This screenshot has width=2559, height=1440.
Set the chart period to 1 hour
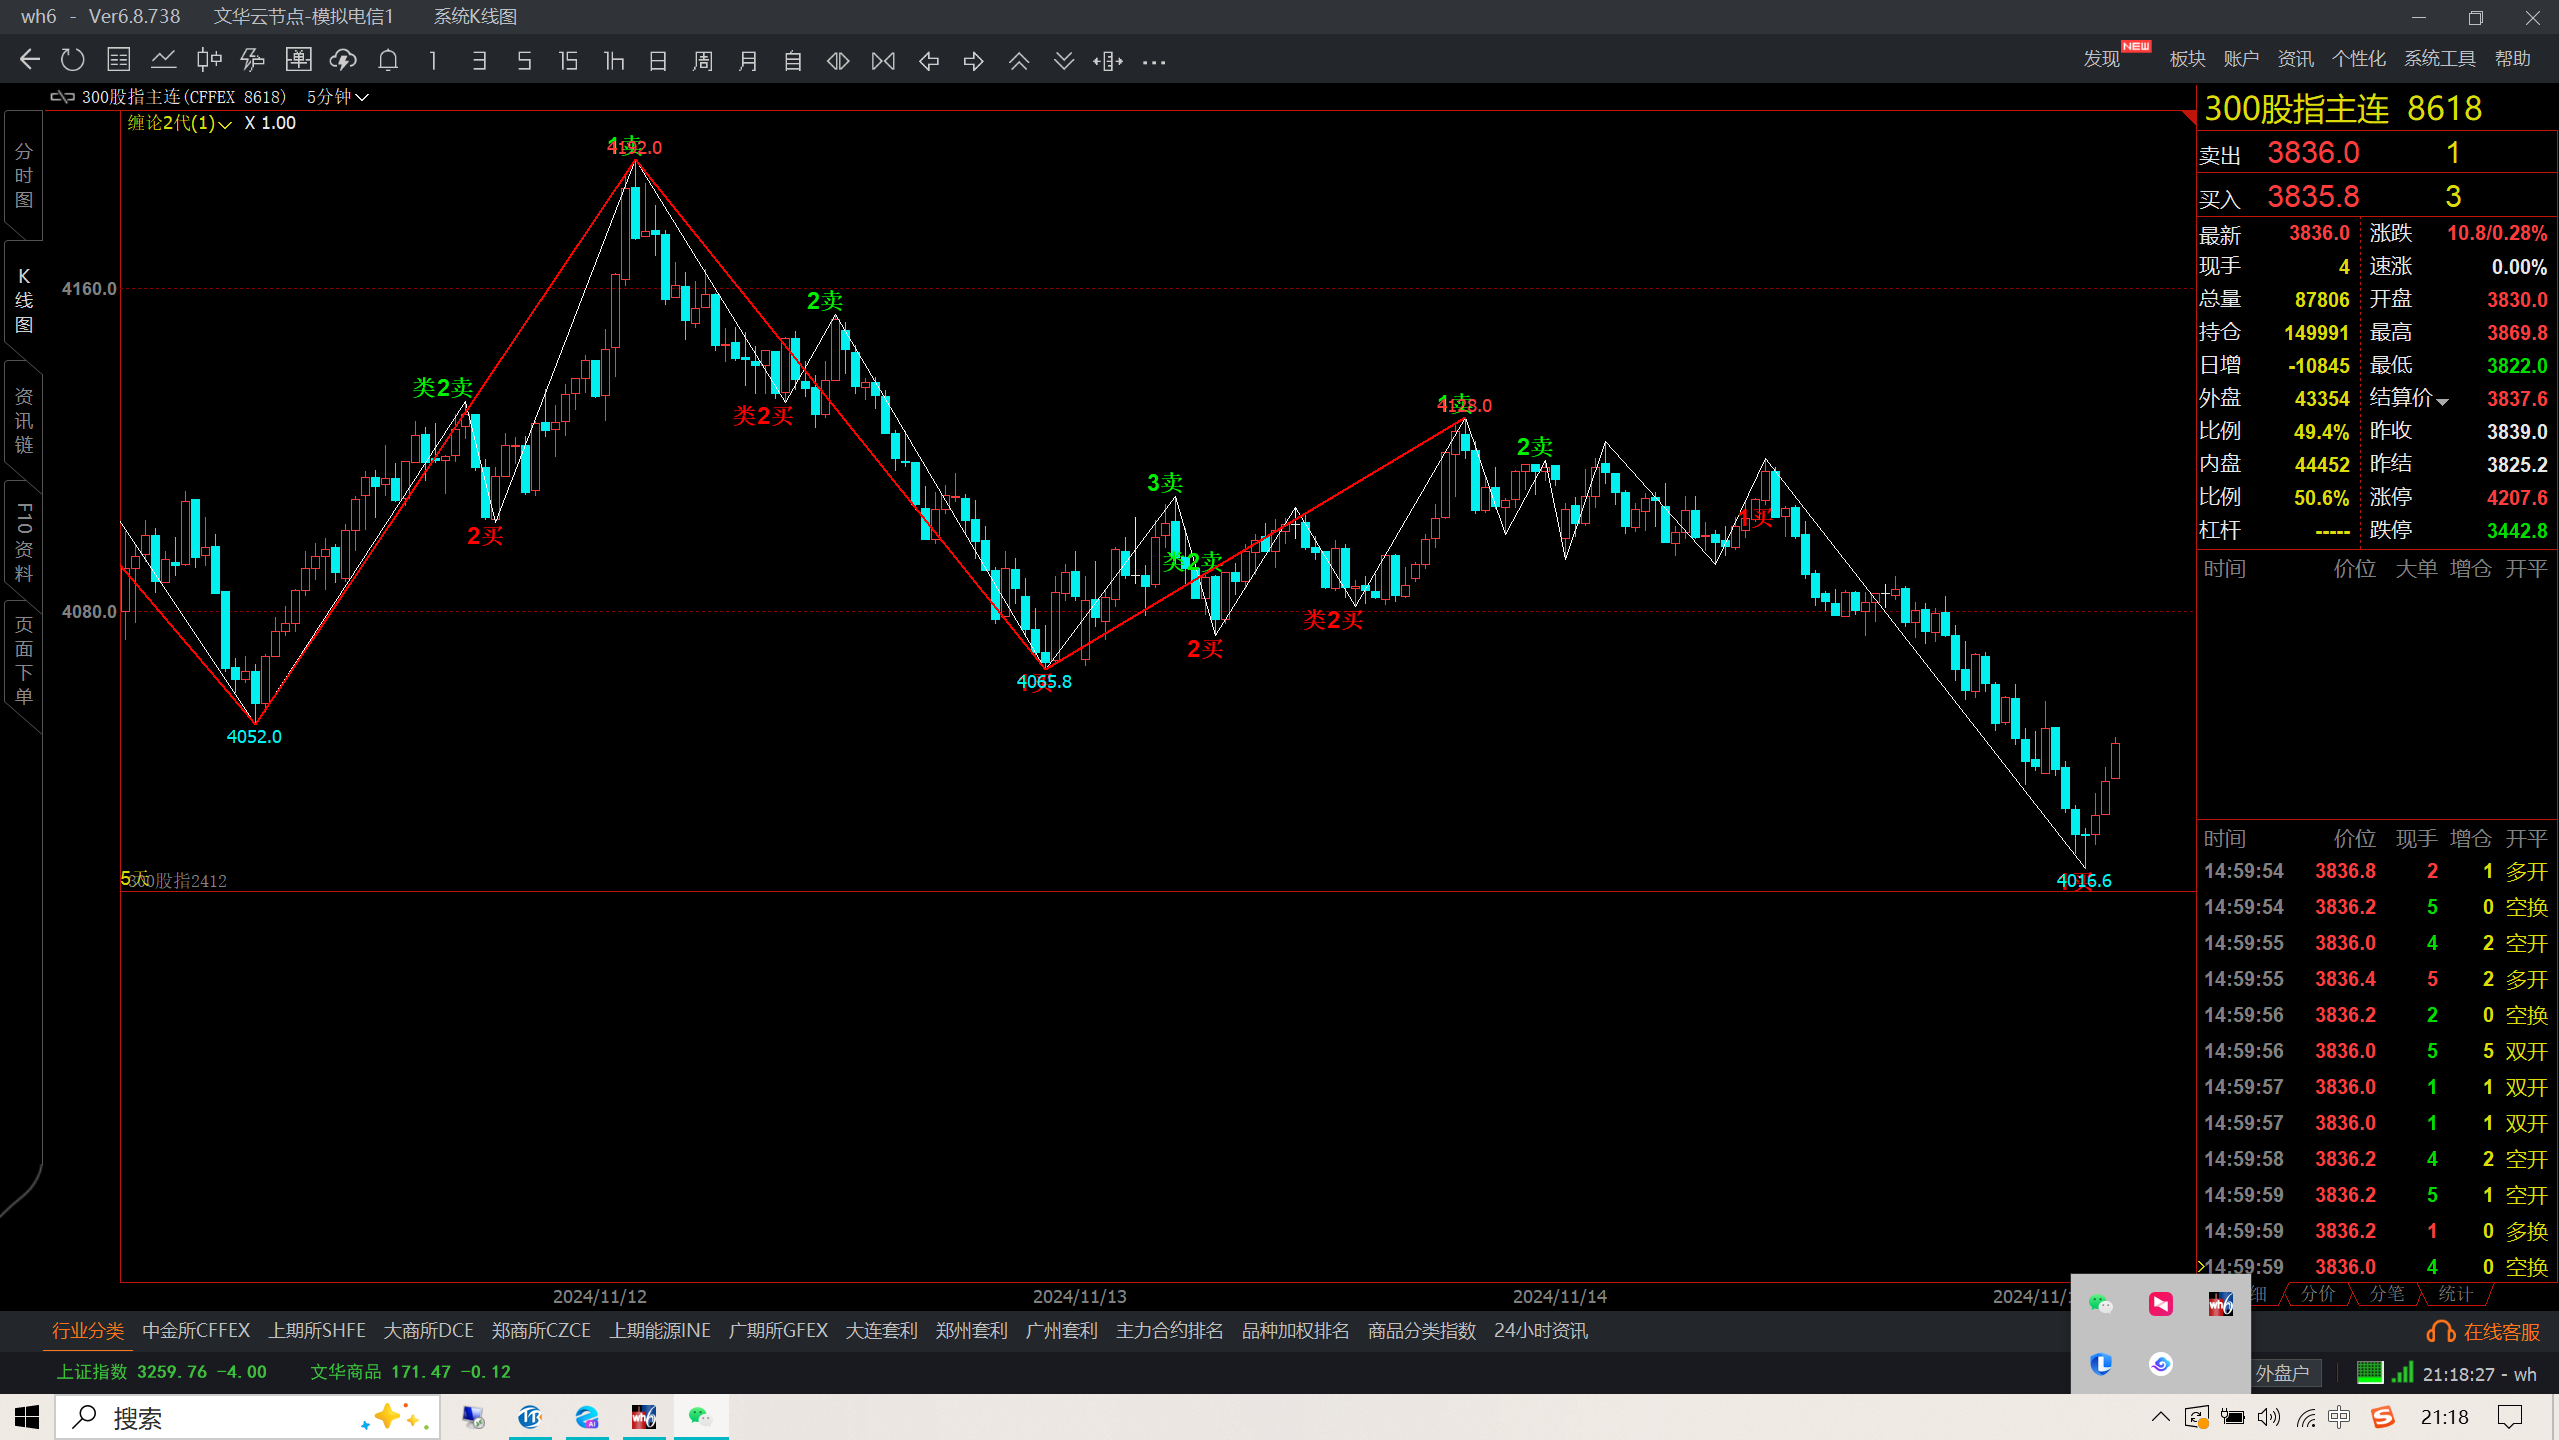[614, 61]
